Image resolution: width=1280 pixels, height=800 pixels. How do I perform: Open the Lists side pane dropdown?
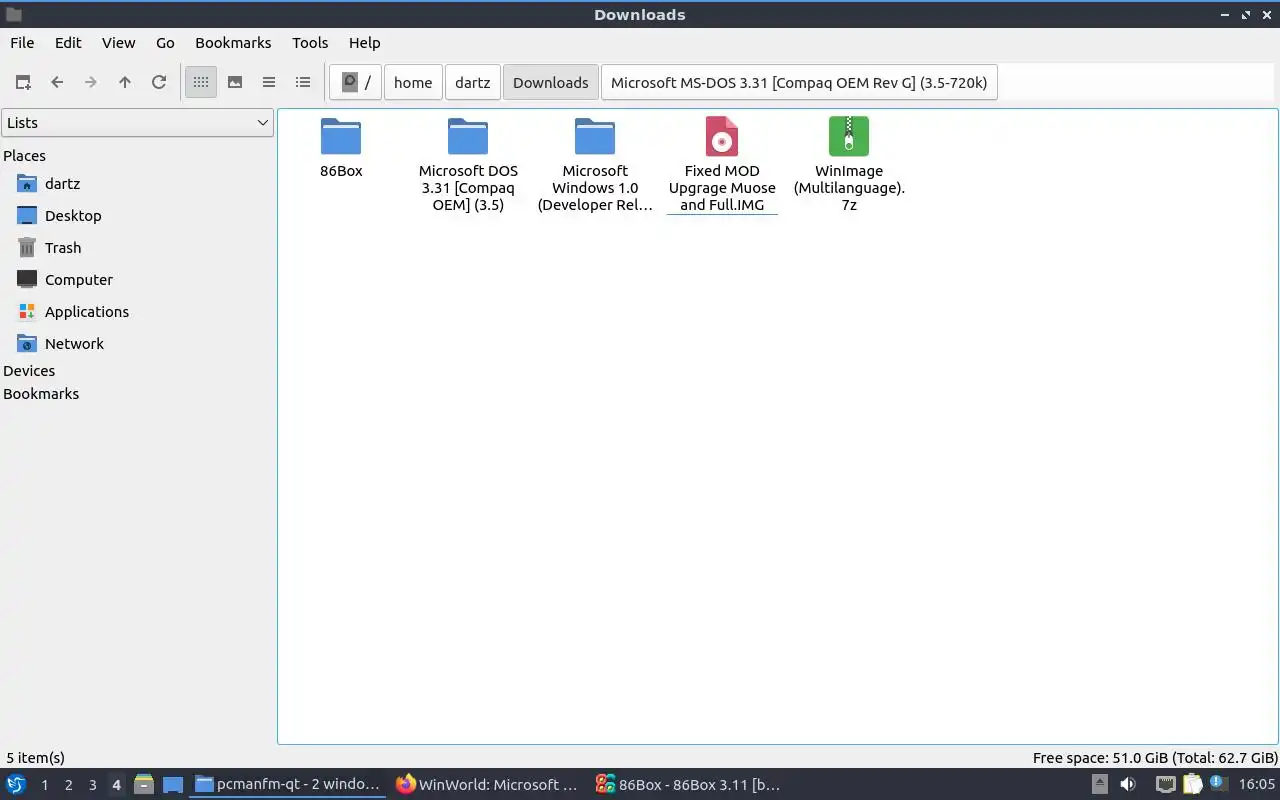tap(137, 123)
